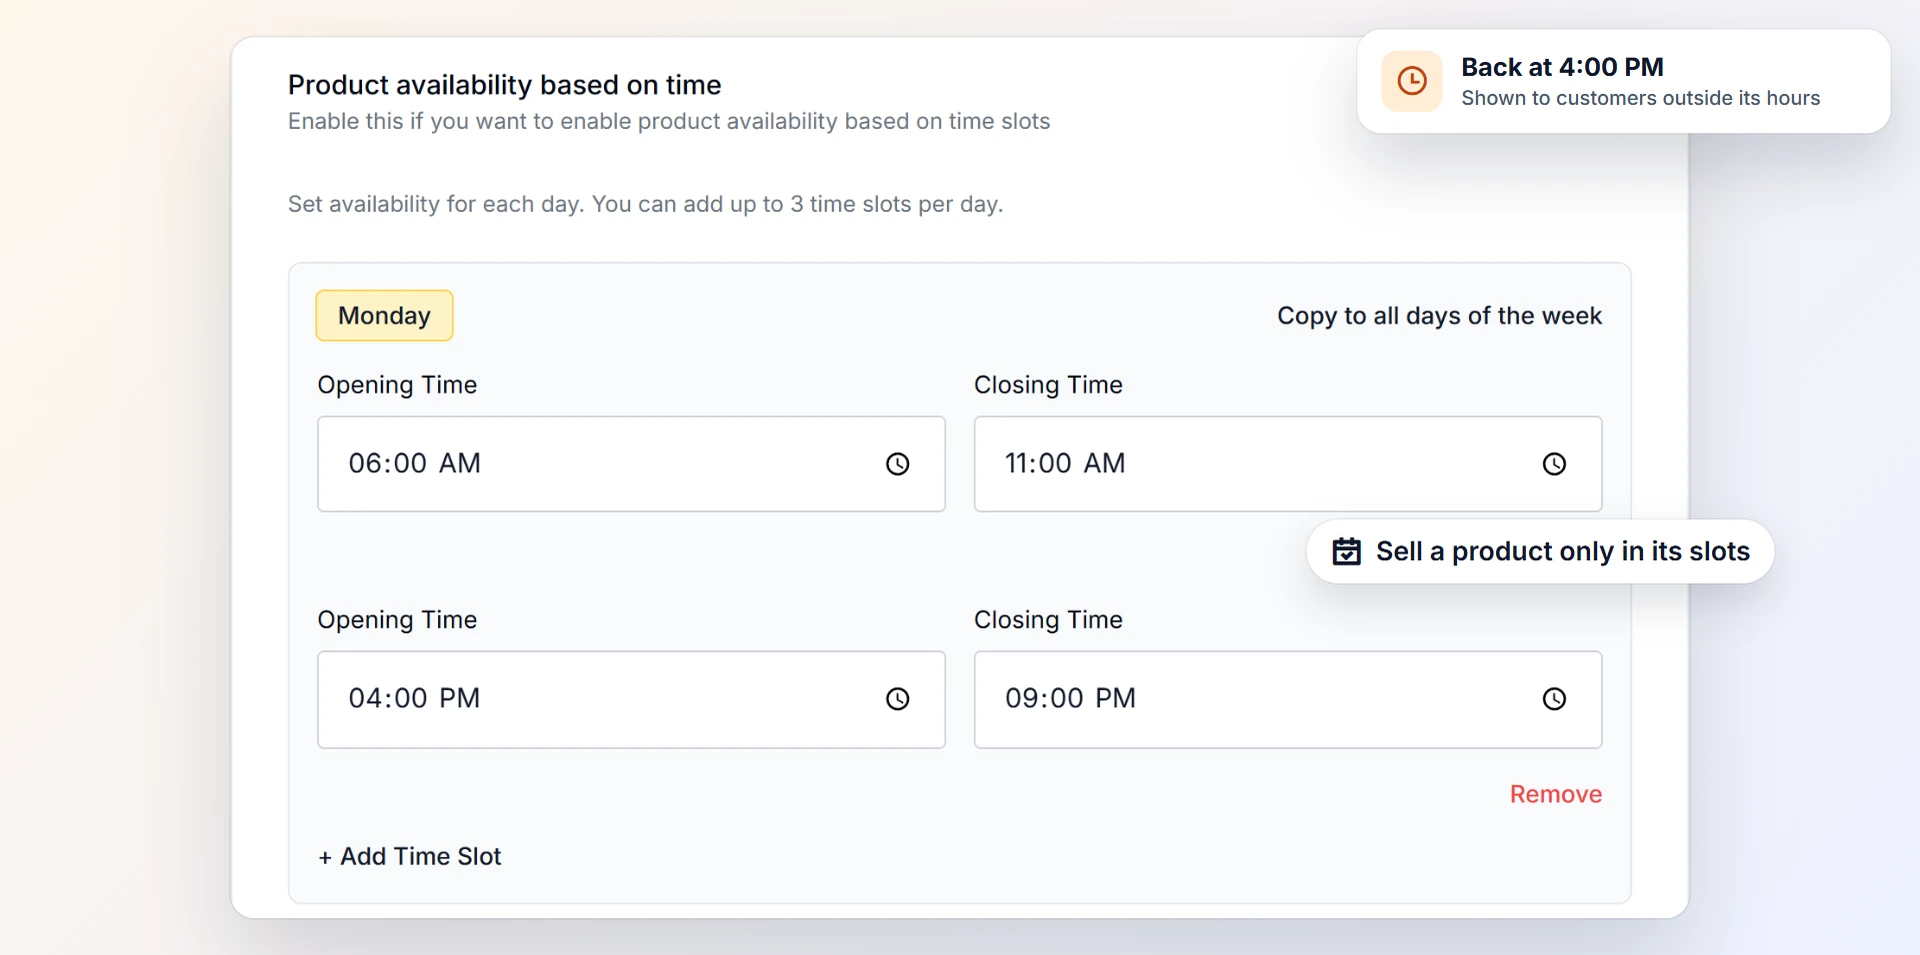The width and height of the screenshot is (1920, 955).
Task: Click the orange clock icon beside 'Back at 4:00 PM'
Action: 1412,81
